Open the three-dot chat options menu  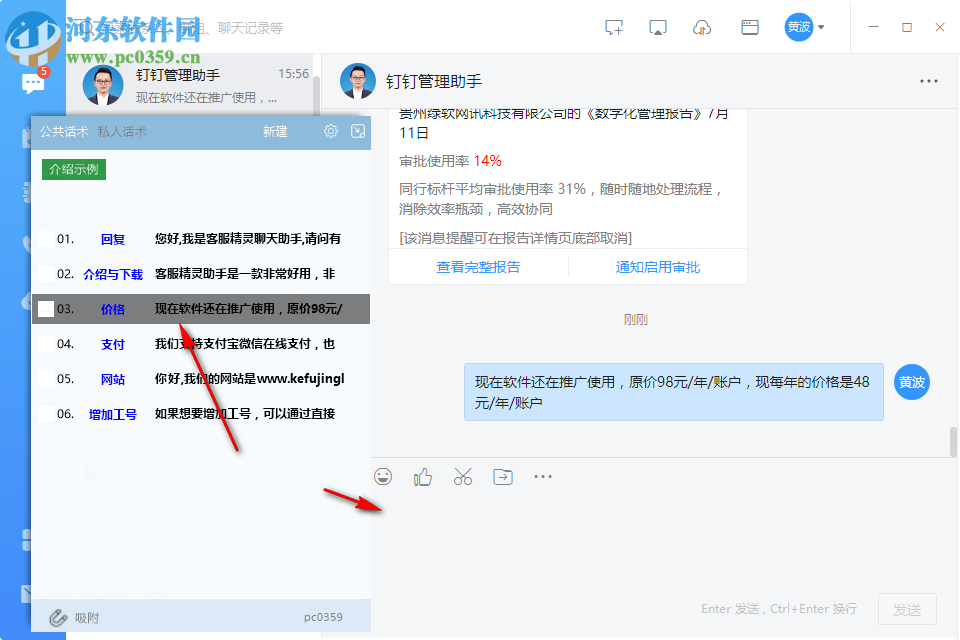click(928, 81)
